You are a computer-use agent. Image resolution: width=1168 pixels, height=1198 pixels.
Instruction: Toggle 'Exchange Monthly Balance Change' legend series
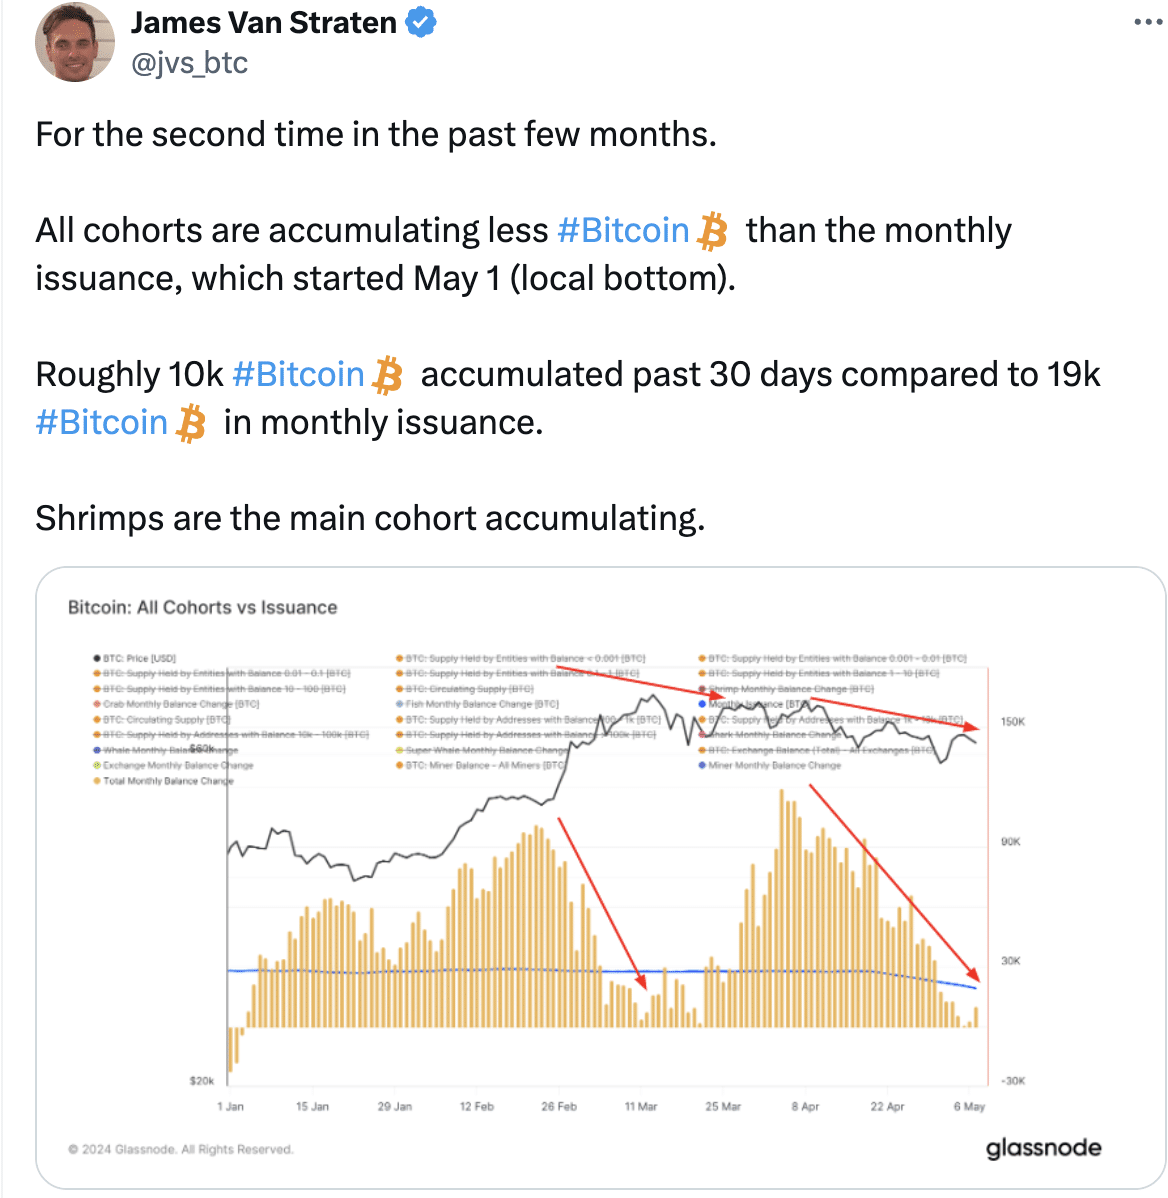[x=173, y=765]
